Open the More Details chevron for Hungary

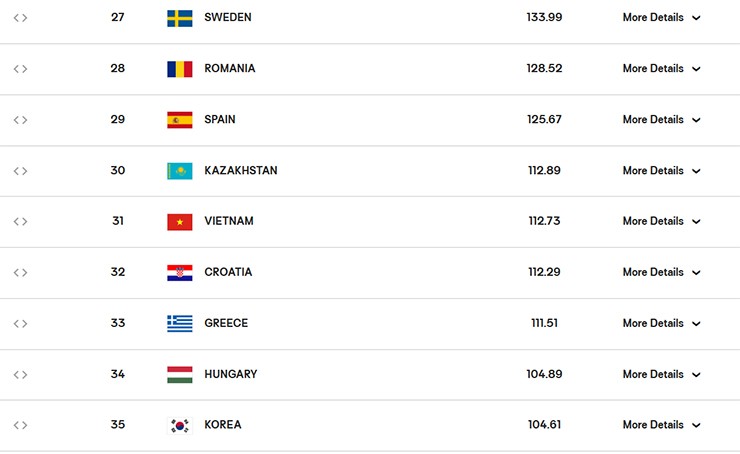coord(696,375)
